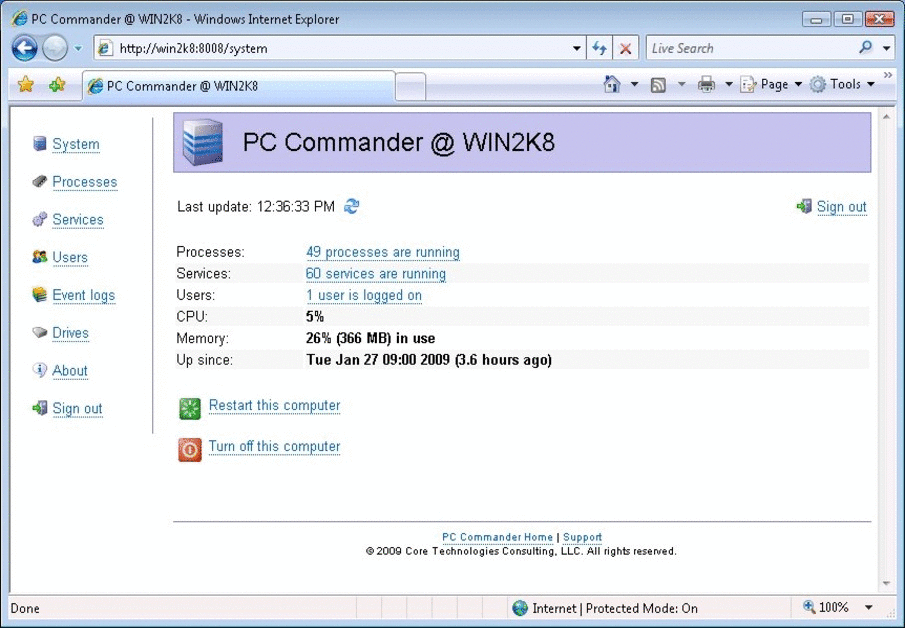Refresh the status using the refresh icon
Screen dimensions: 905x628
click(x=351, y=206)
